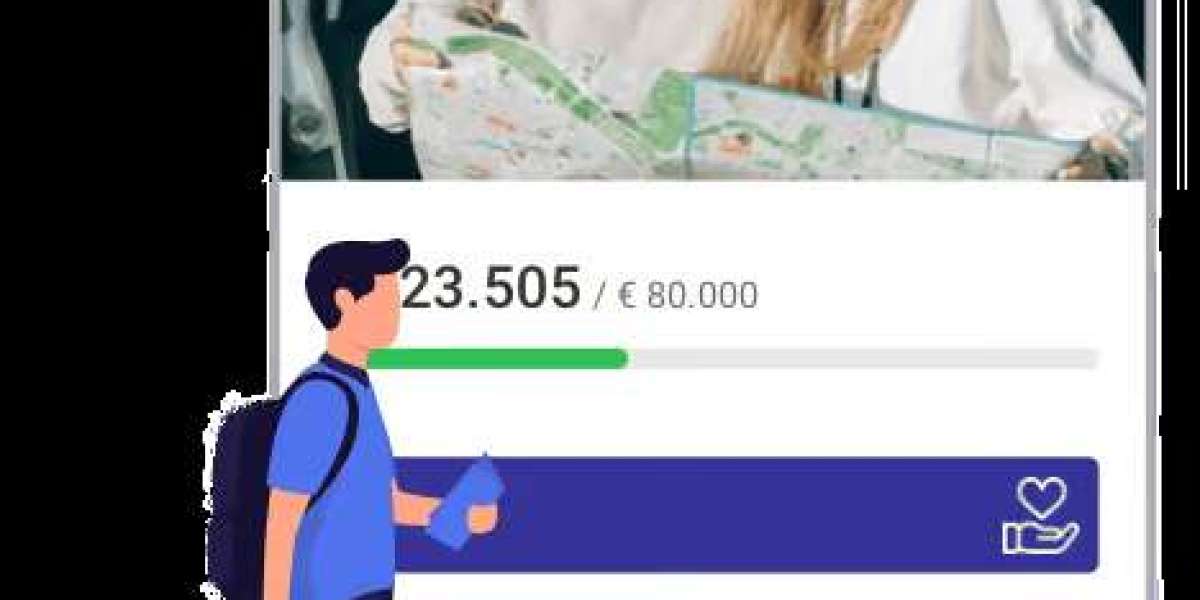
Task: Click the raised amount 23.505
Action: (x=489, y=287)
